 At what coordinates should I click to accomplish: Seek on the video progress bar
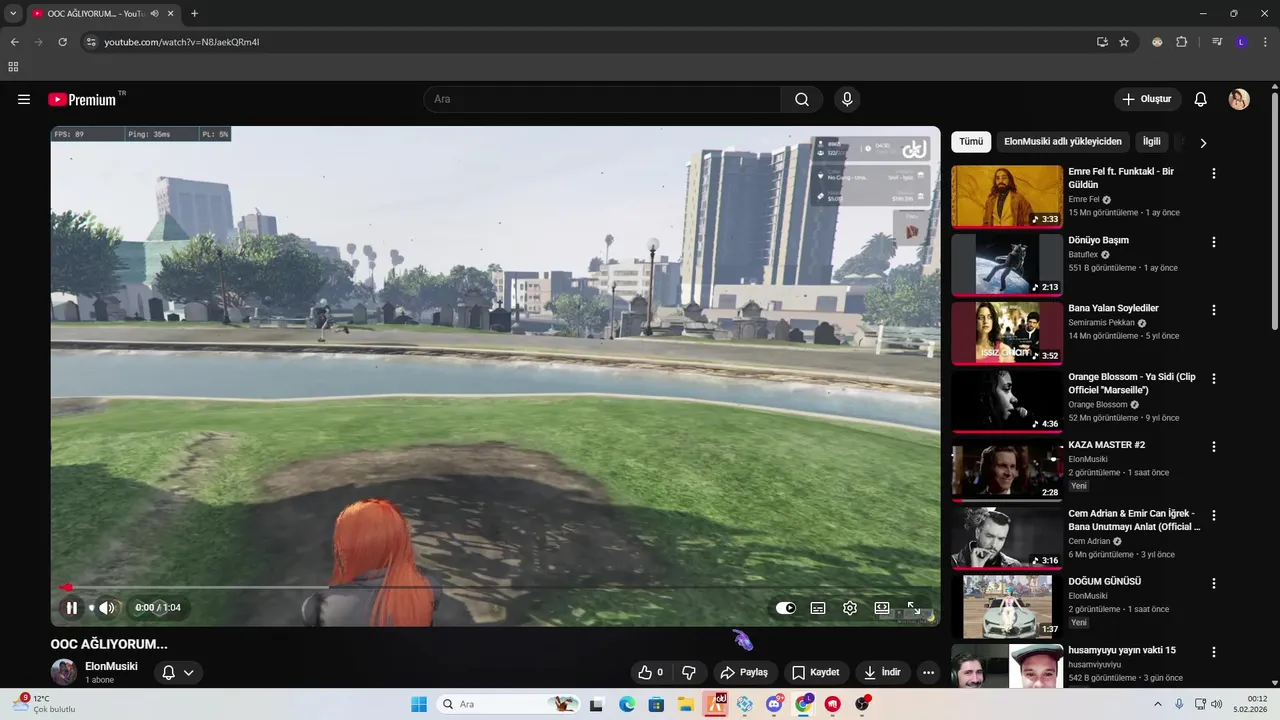[x=495, y=588]
